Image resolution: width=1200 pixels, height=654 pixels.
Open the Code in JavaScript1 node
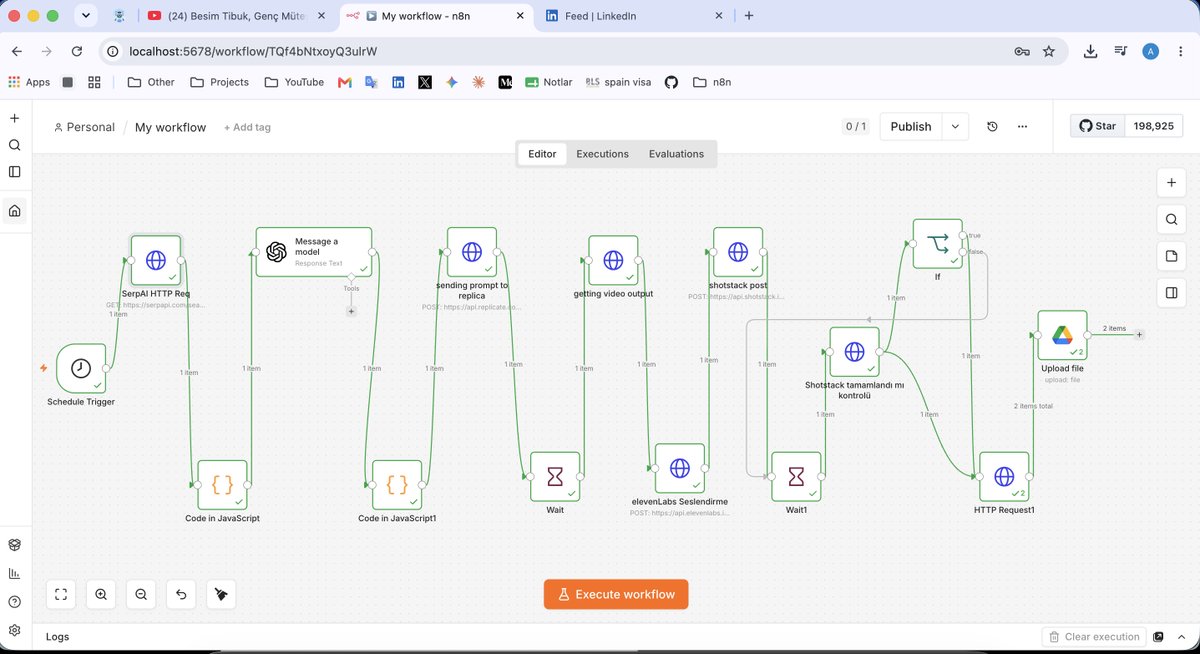397,485
